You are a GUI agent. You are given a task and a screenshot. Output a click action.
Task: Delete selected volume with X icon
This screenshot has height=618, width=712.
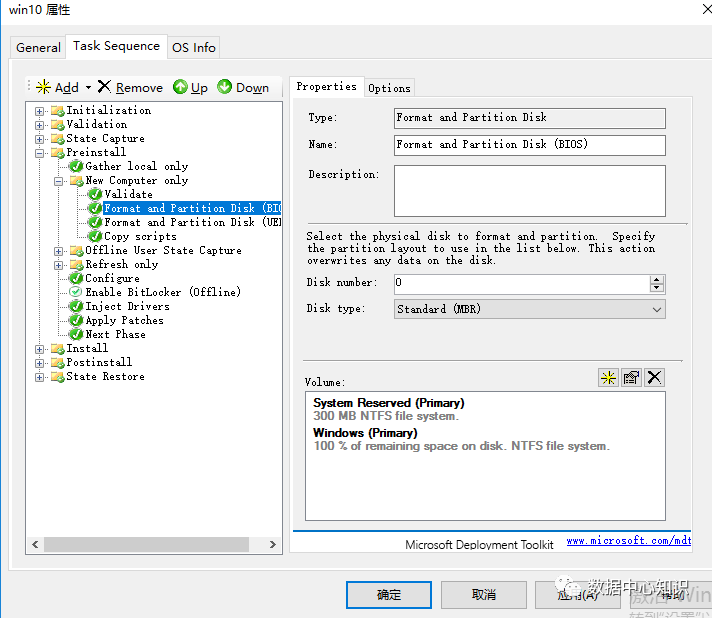coord(654,377)
